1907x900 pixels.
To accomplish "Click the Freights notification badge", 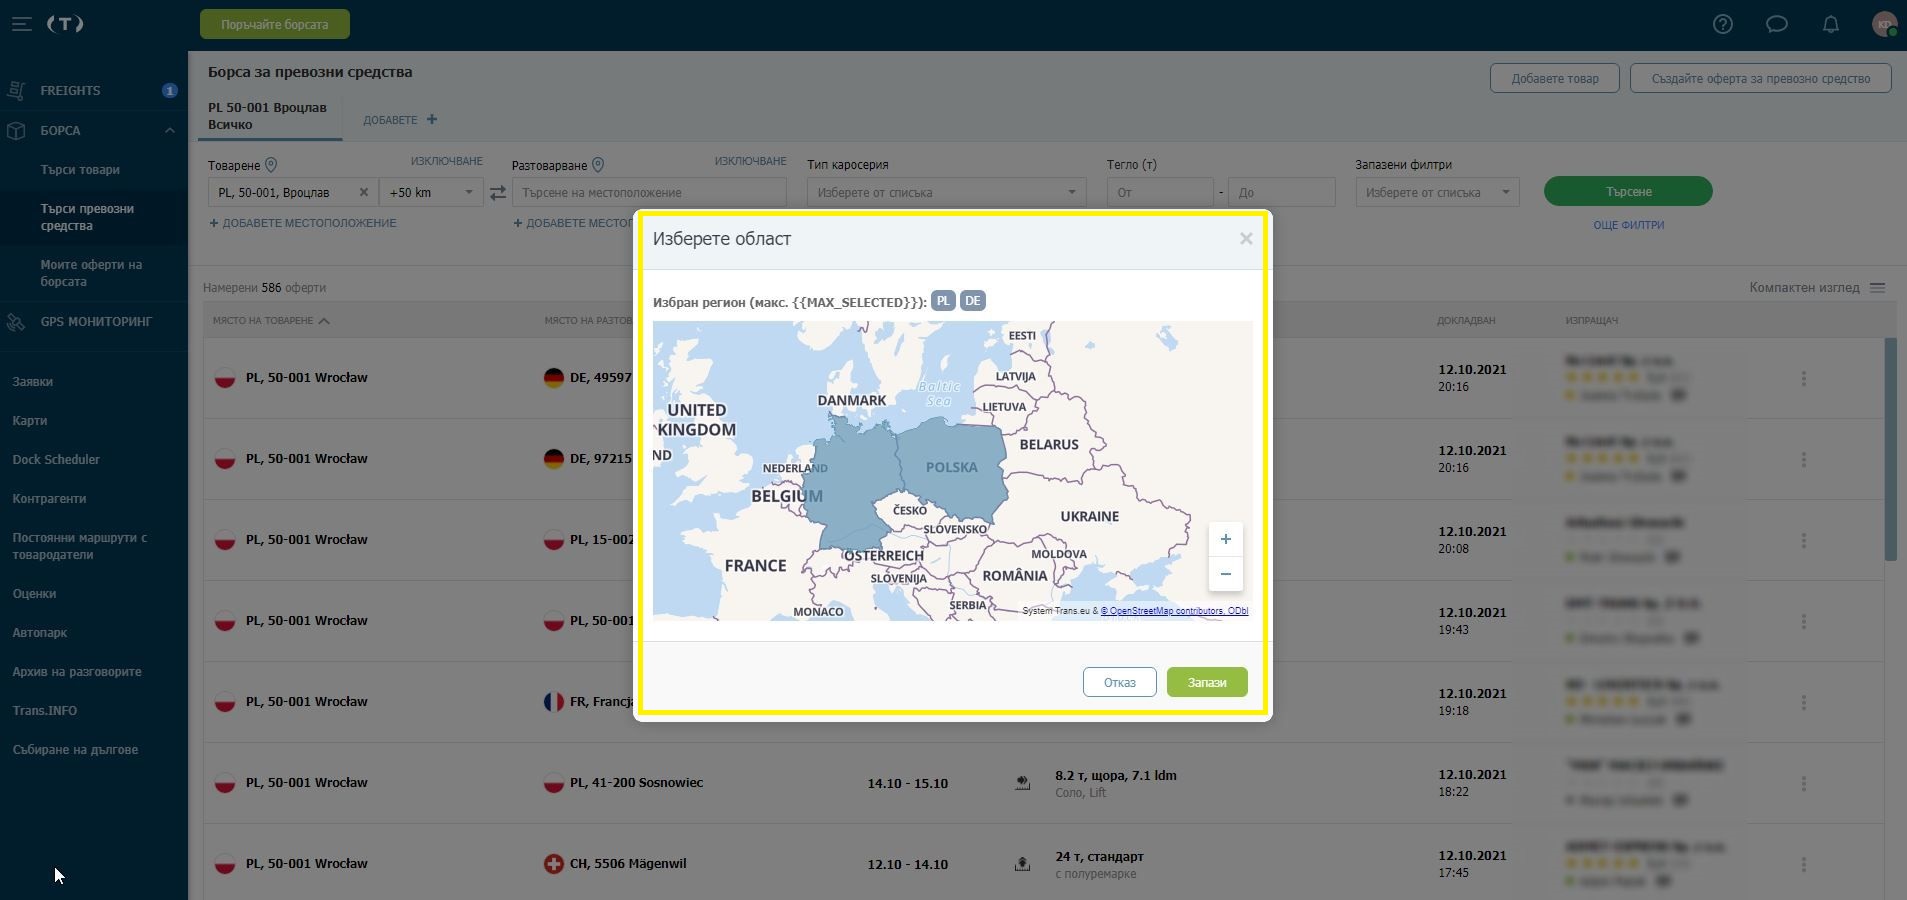I will point(170,90).
